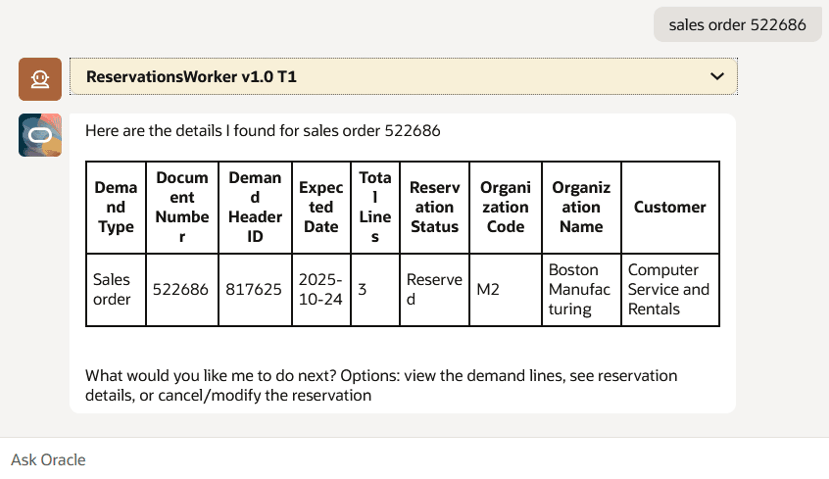Screen dimensions: 829x479
Task: Click the user message 'sales order 522686'
Action: click(x=738, y=24)
